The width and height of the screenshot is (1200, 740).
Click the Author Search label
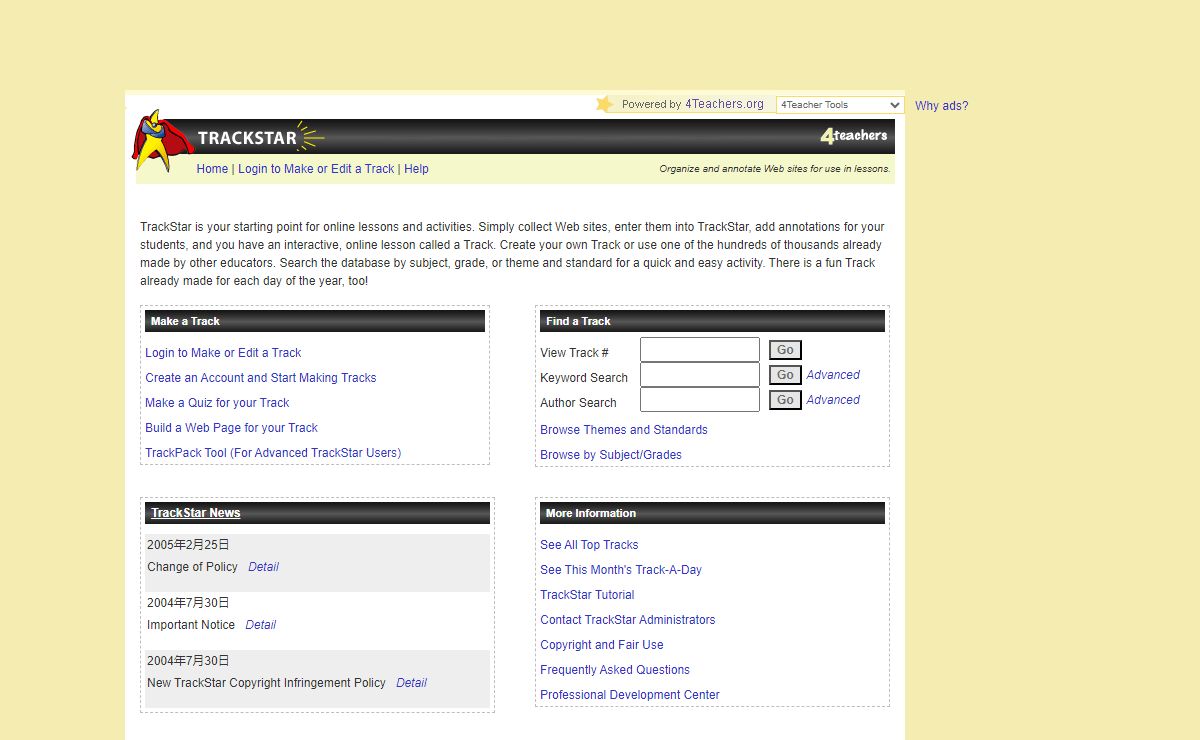[578, 403]
